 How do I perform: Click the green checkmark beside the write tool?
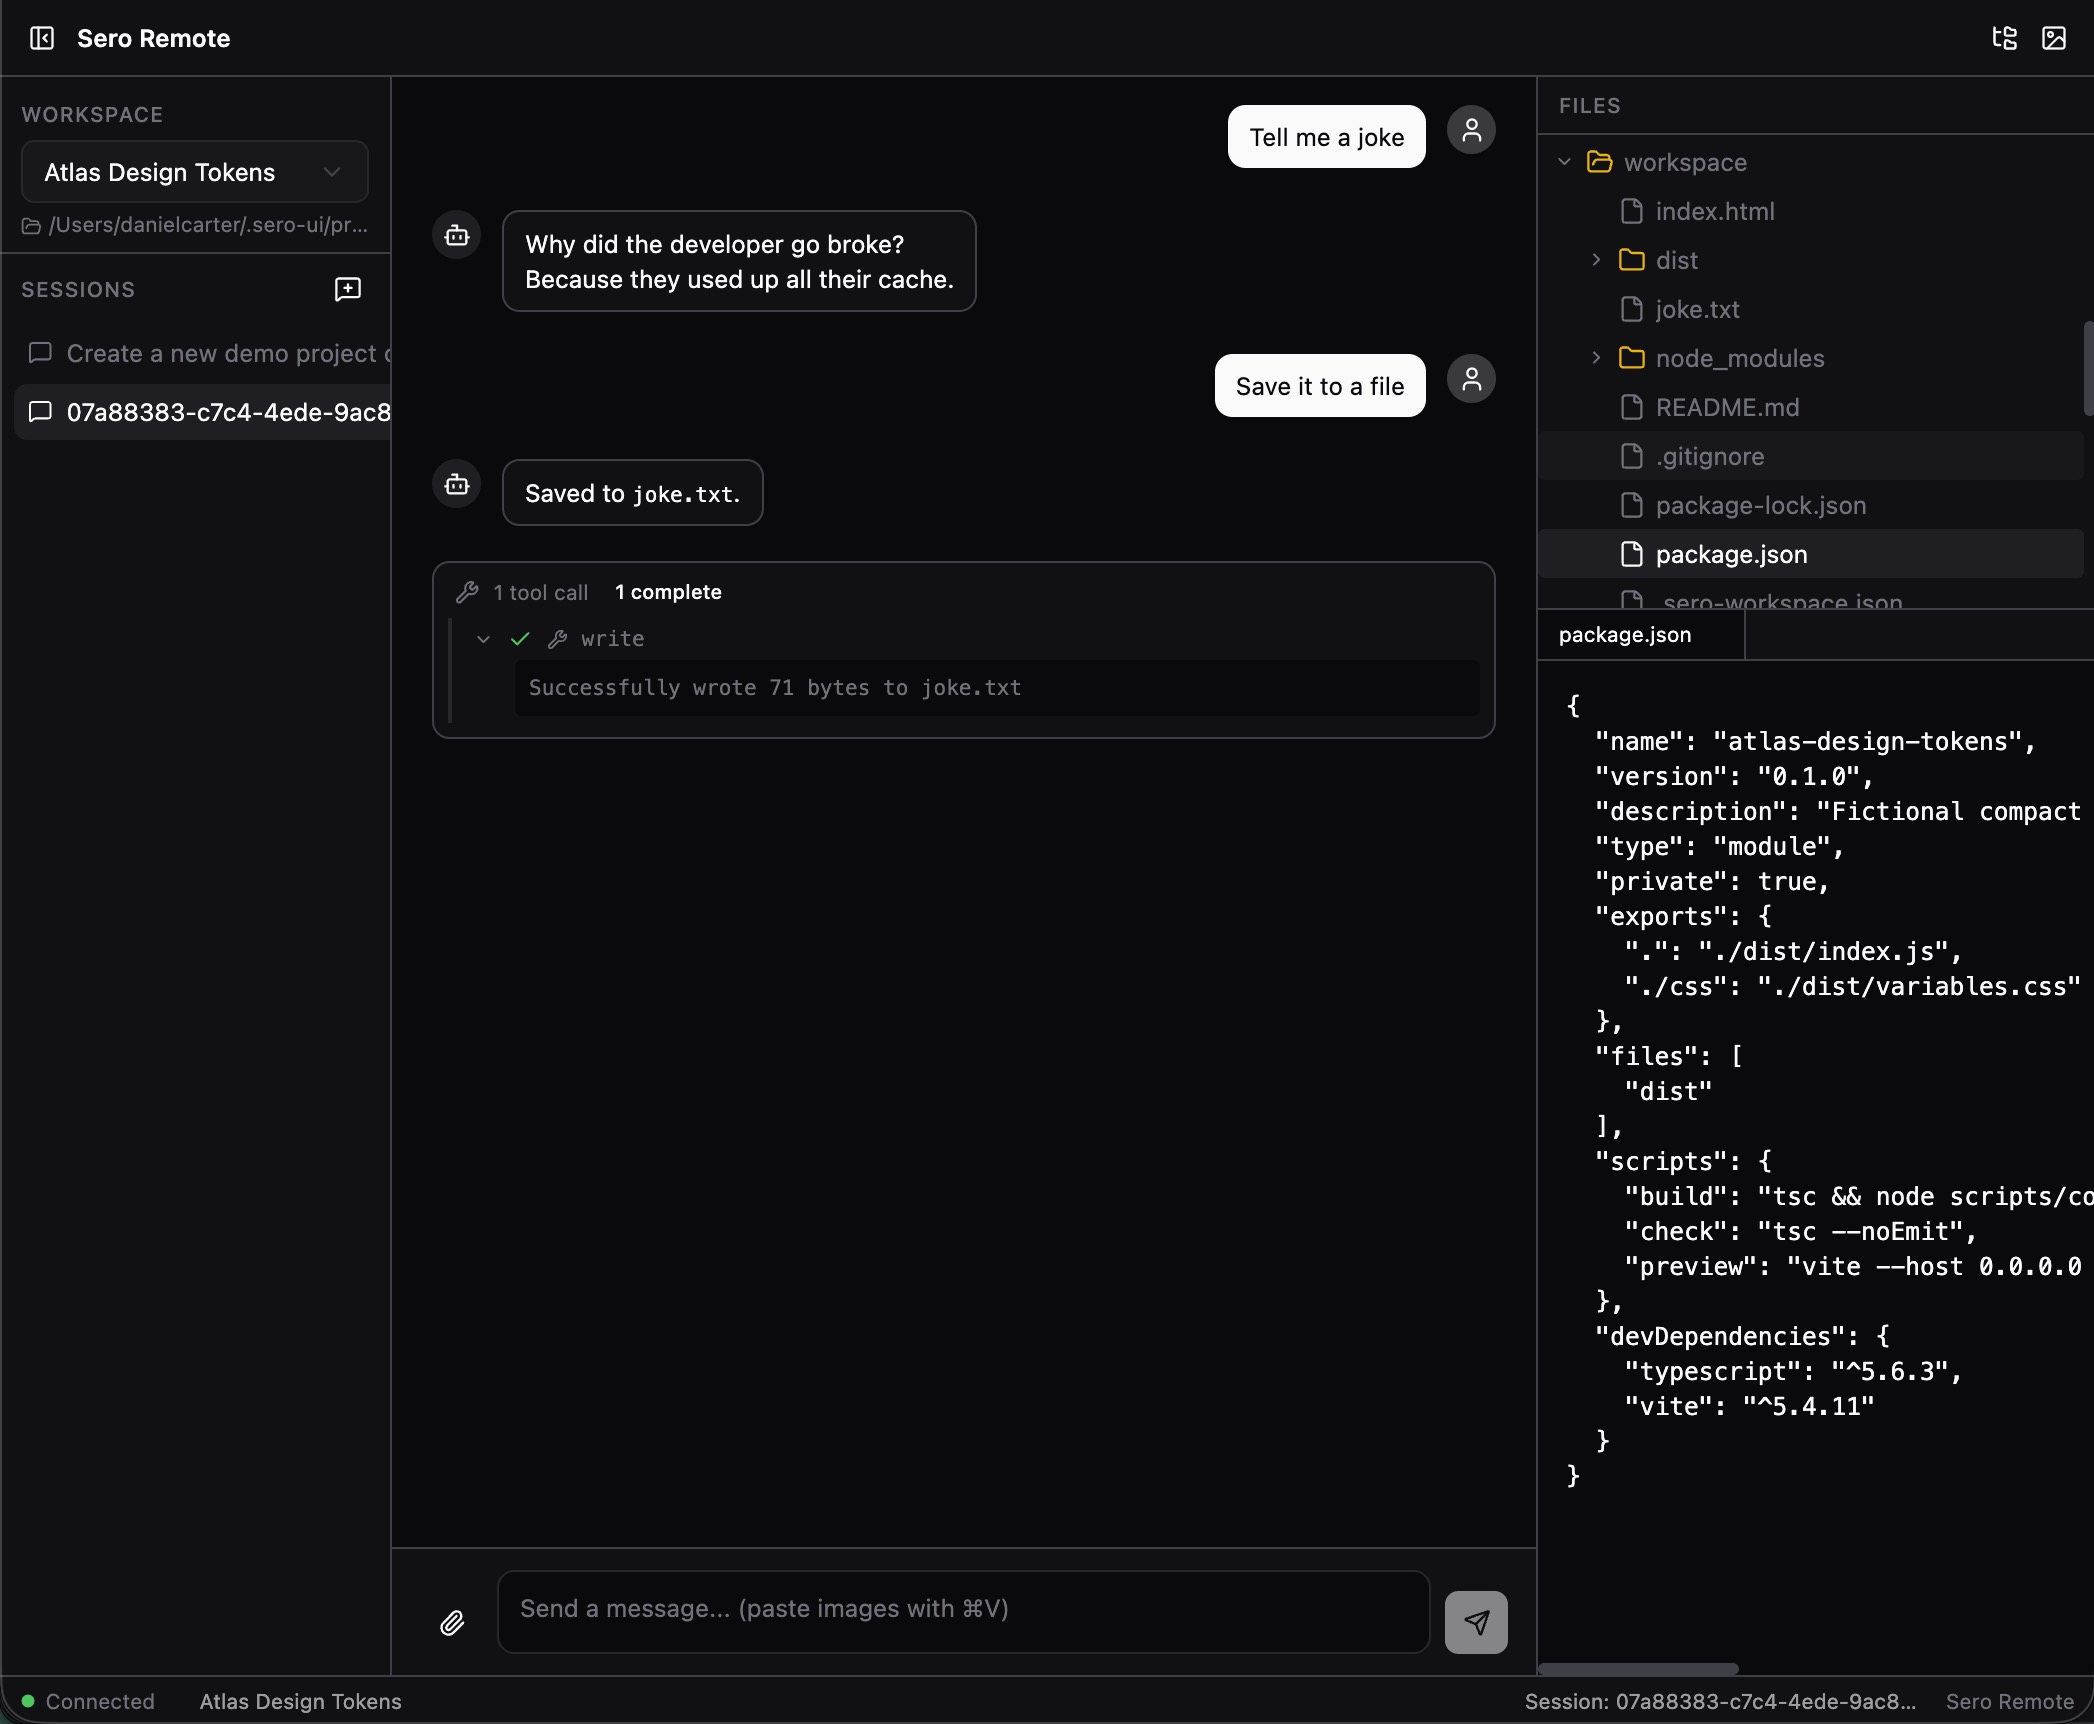pyautogui.click(x=519, y=638)
